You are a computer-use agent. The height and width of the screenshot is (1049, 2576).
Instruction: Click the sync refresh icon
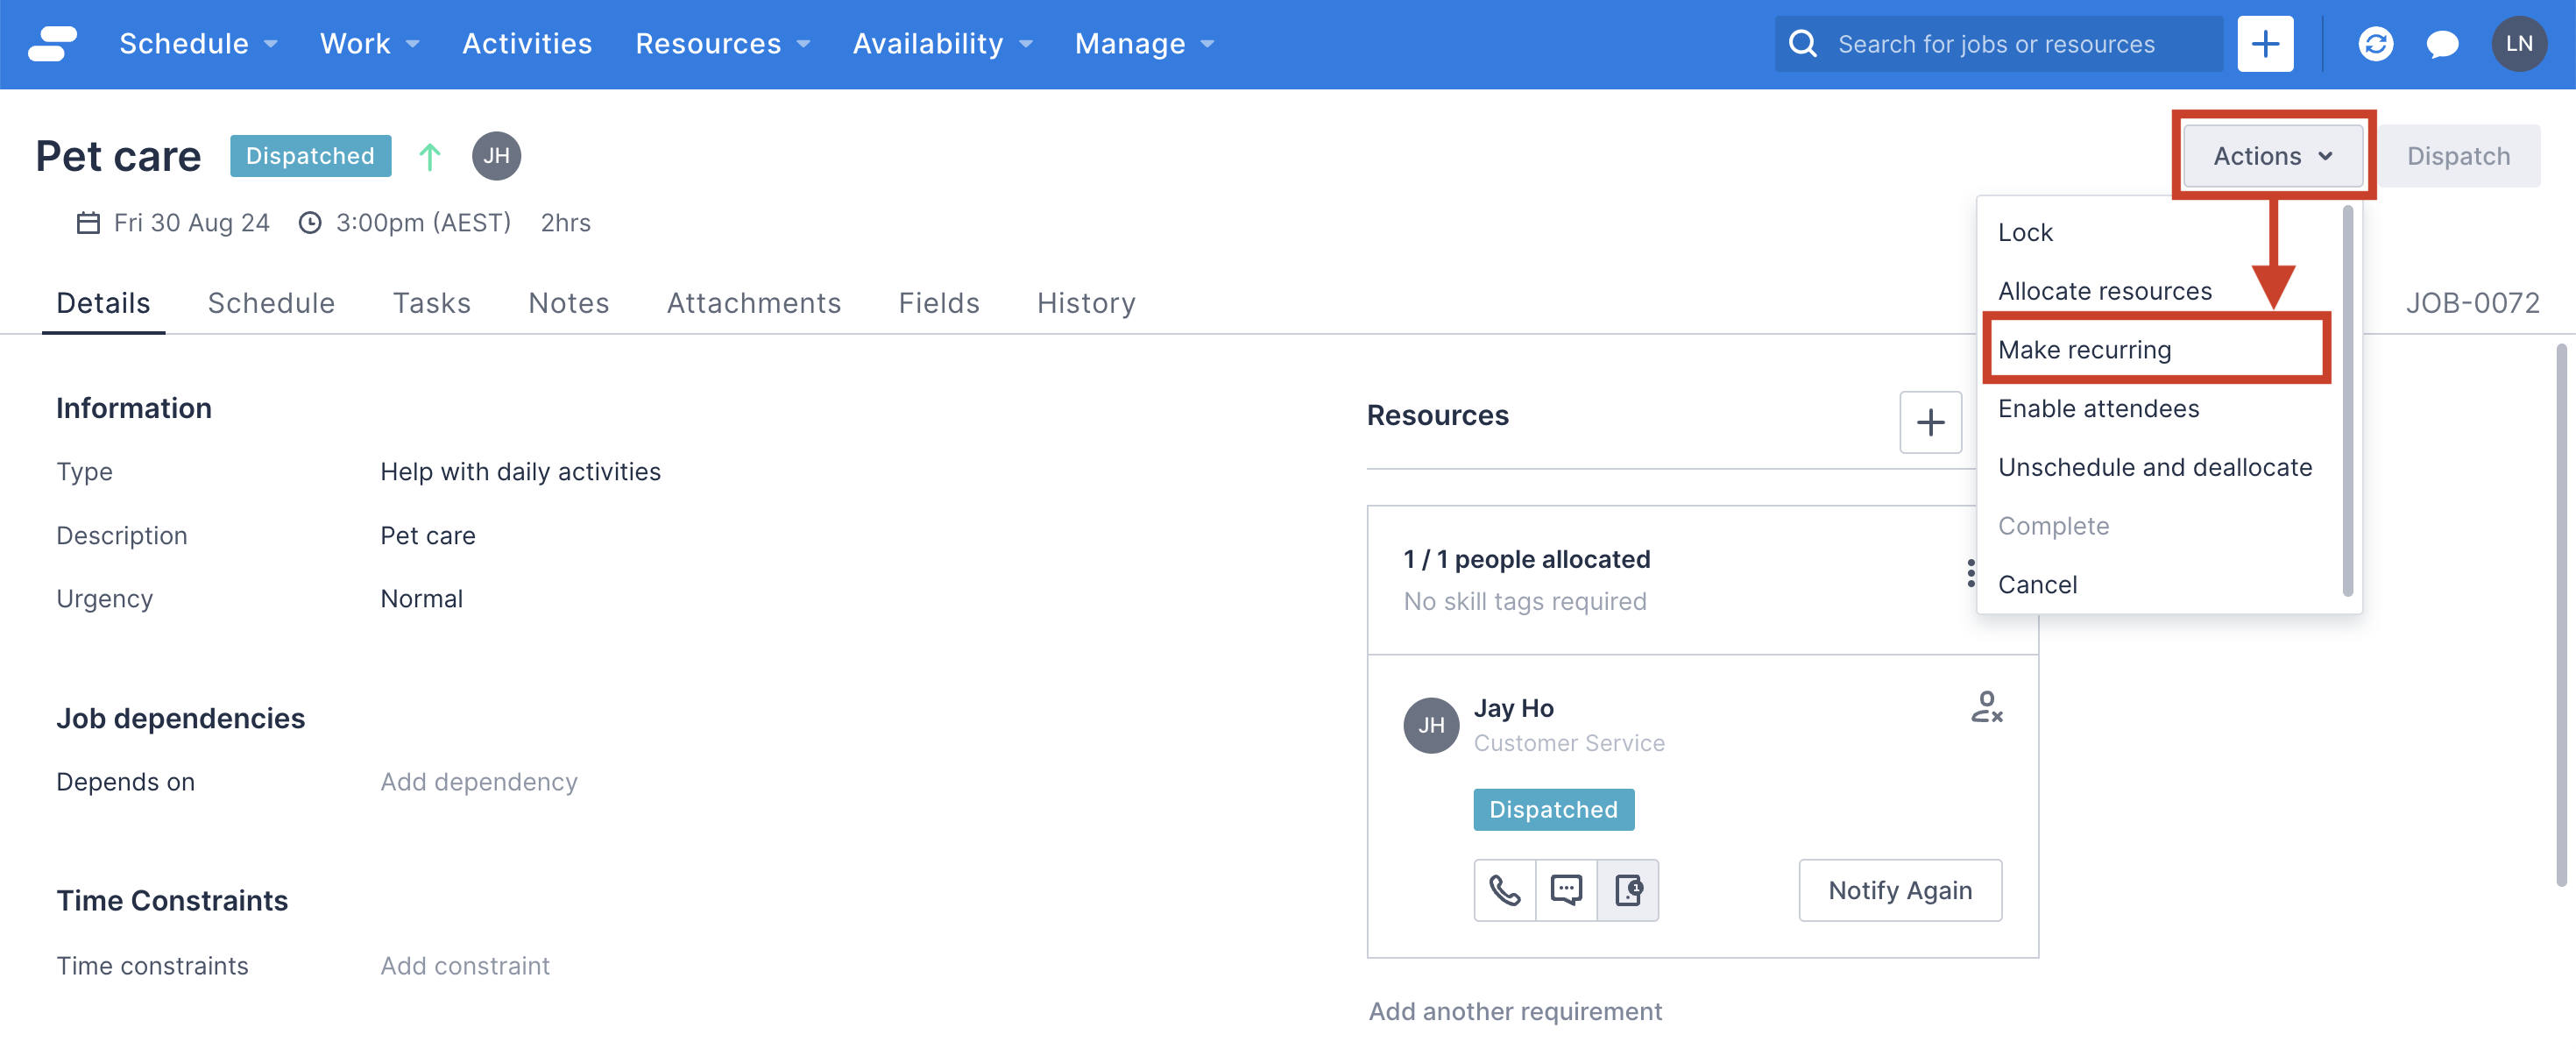pos(2376,44)
